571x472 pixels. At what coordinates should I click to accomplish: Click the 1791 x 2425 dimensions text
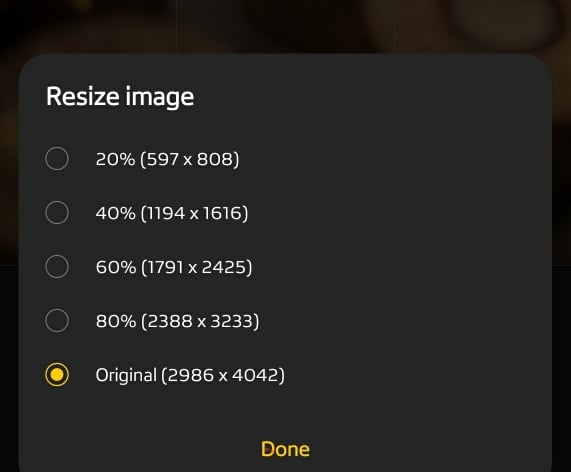[196, 267]
